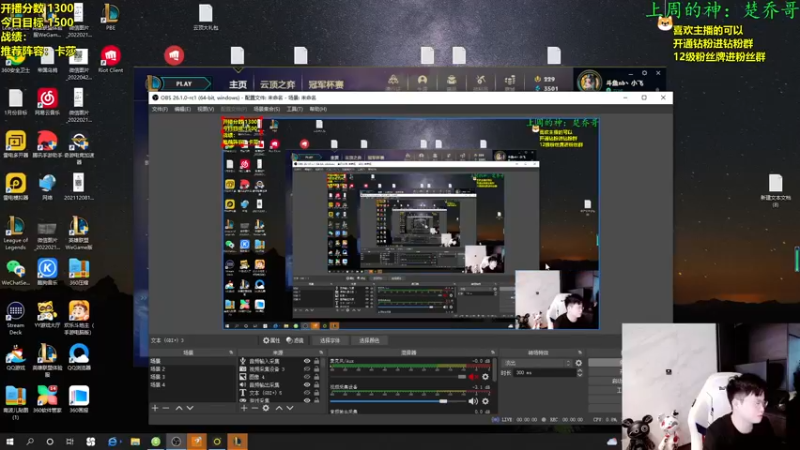Viewport: 800px width, 450px height.
Task: Open source Properties button with gear
Action: click(271, 340)
